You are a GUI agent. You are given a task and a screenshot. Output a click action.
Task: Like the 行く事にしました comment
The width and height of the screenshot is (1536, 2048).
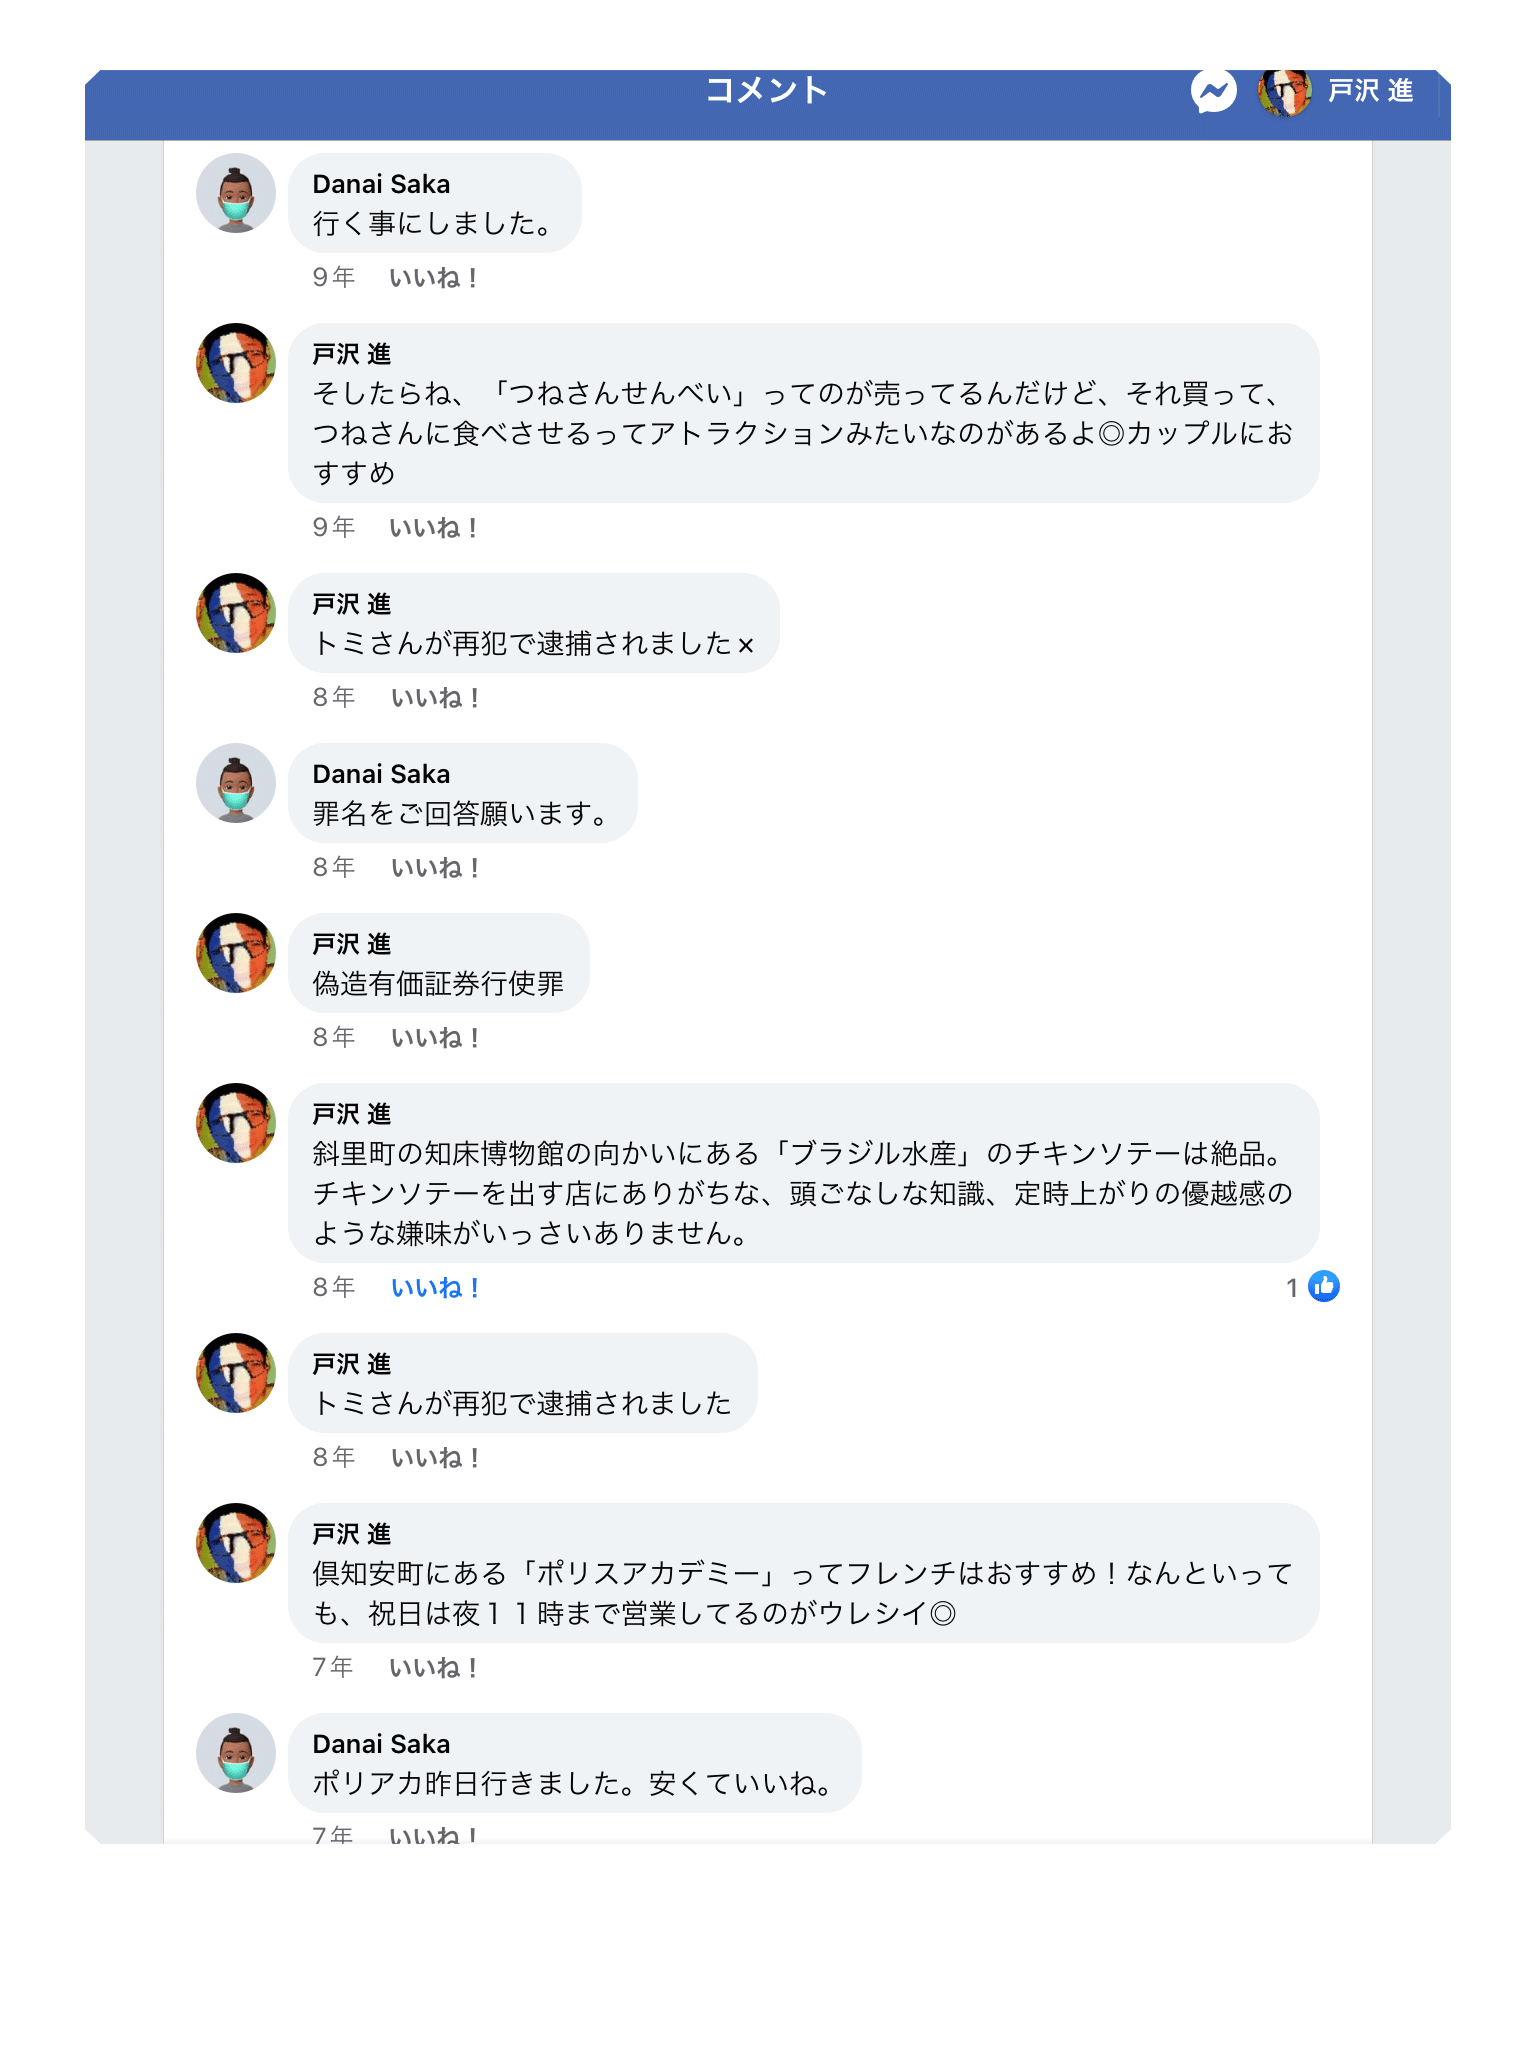pyautogui.click(x=433, y=278)
